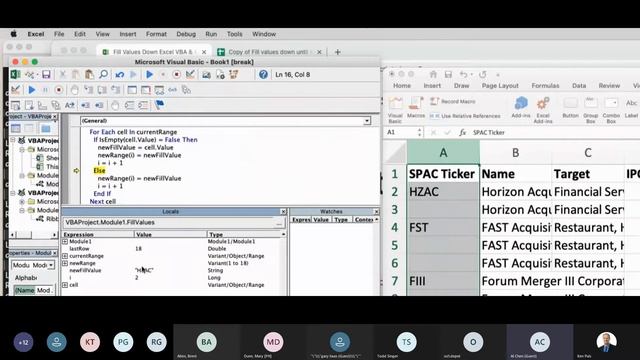
Task: Click the Insert function fx button
Action: click(x=462, y=132)
